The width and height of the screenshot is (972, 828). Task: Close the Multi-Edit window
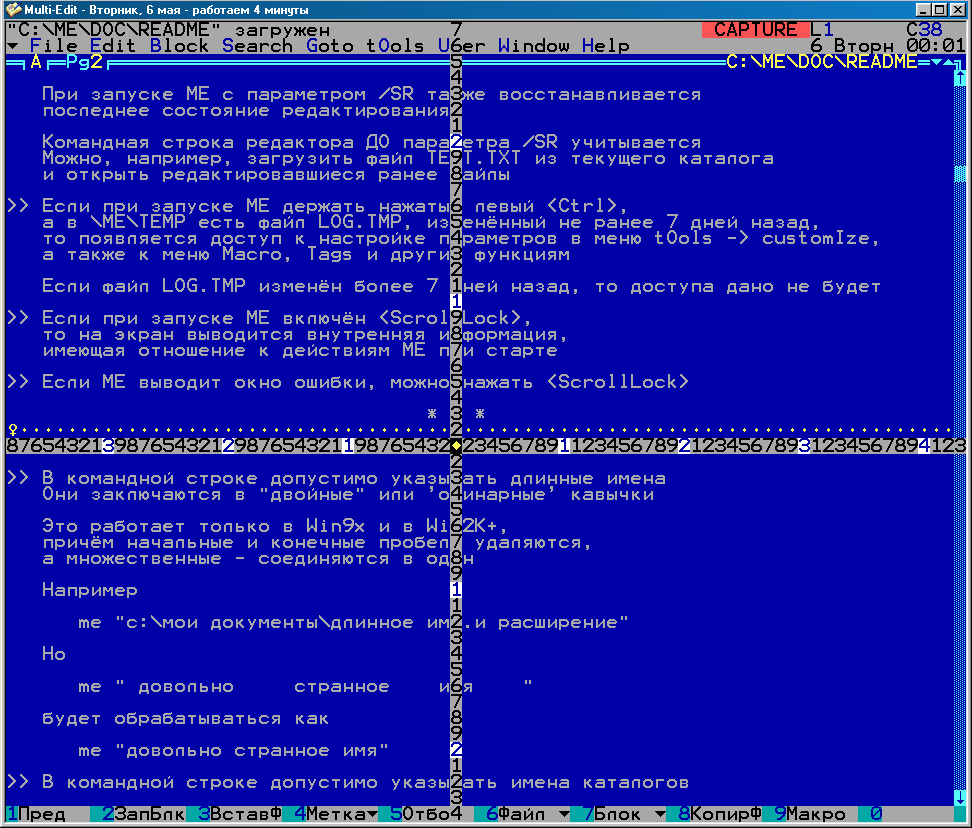coord(957,9)
